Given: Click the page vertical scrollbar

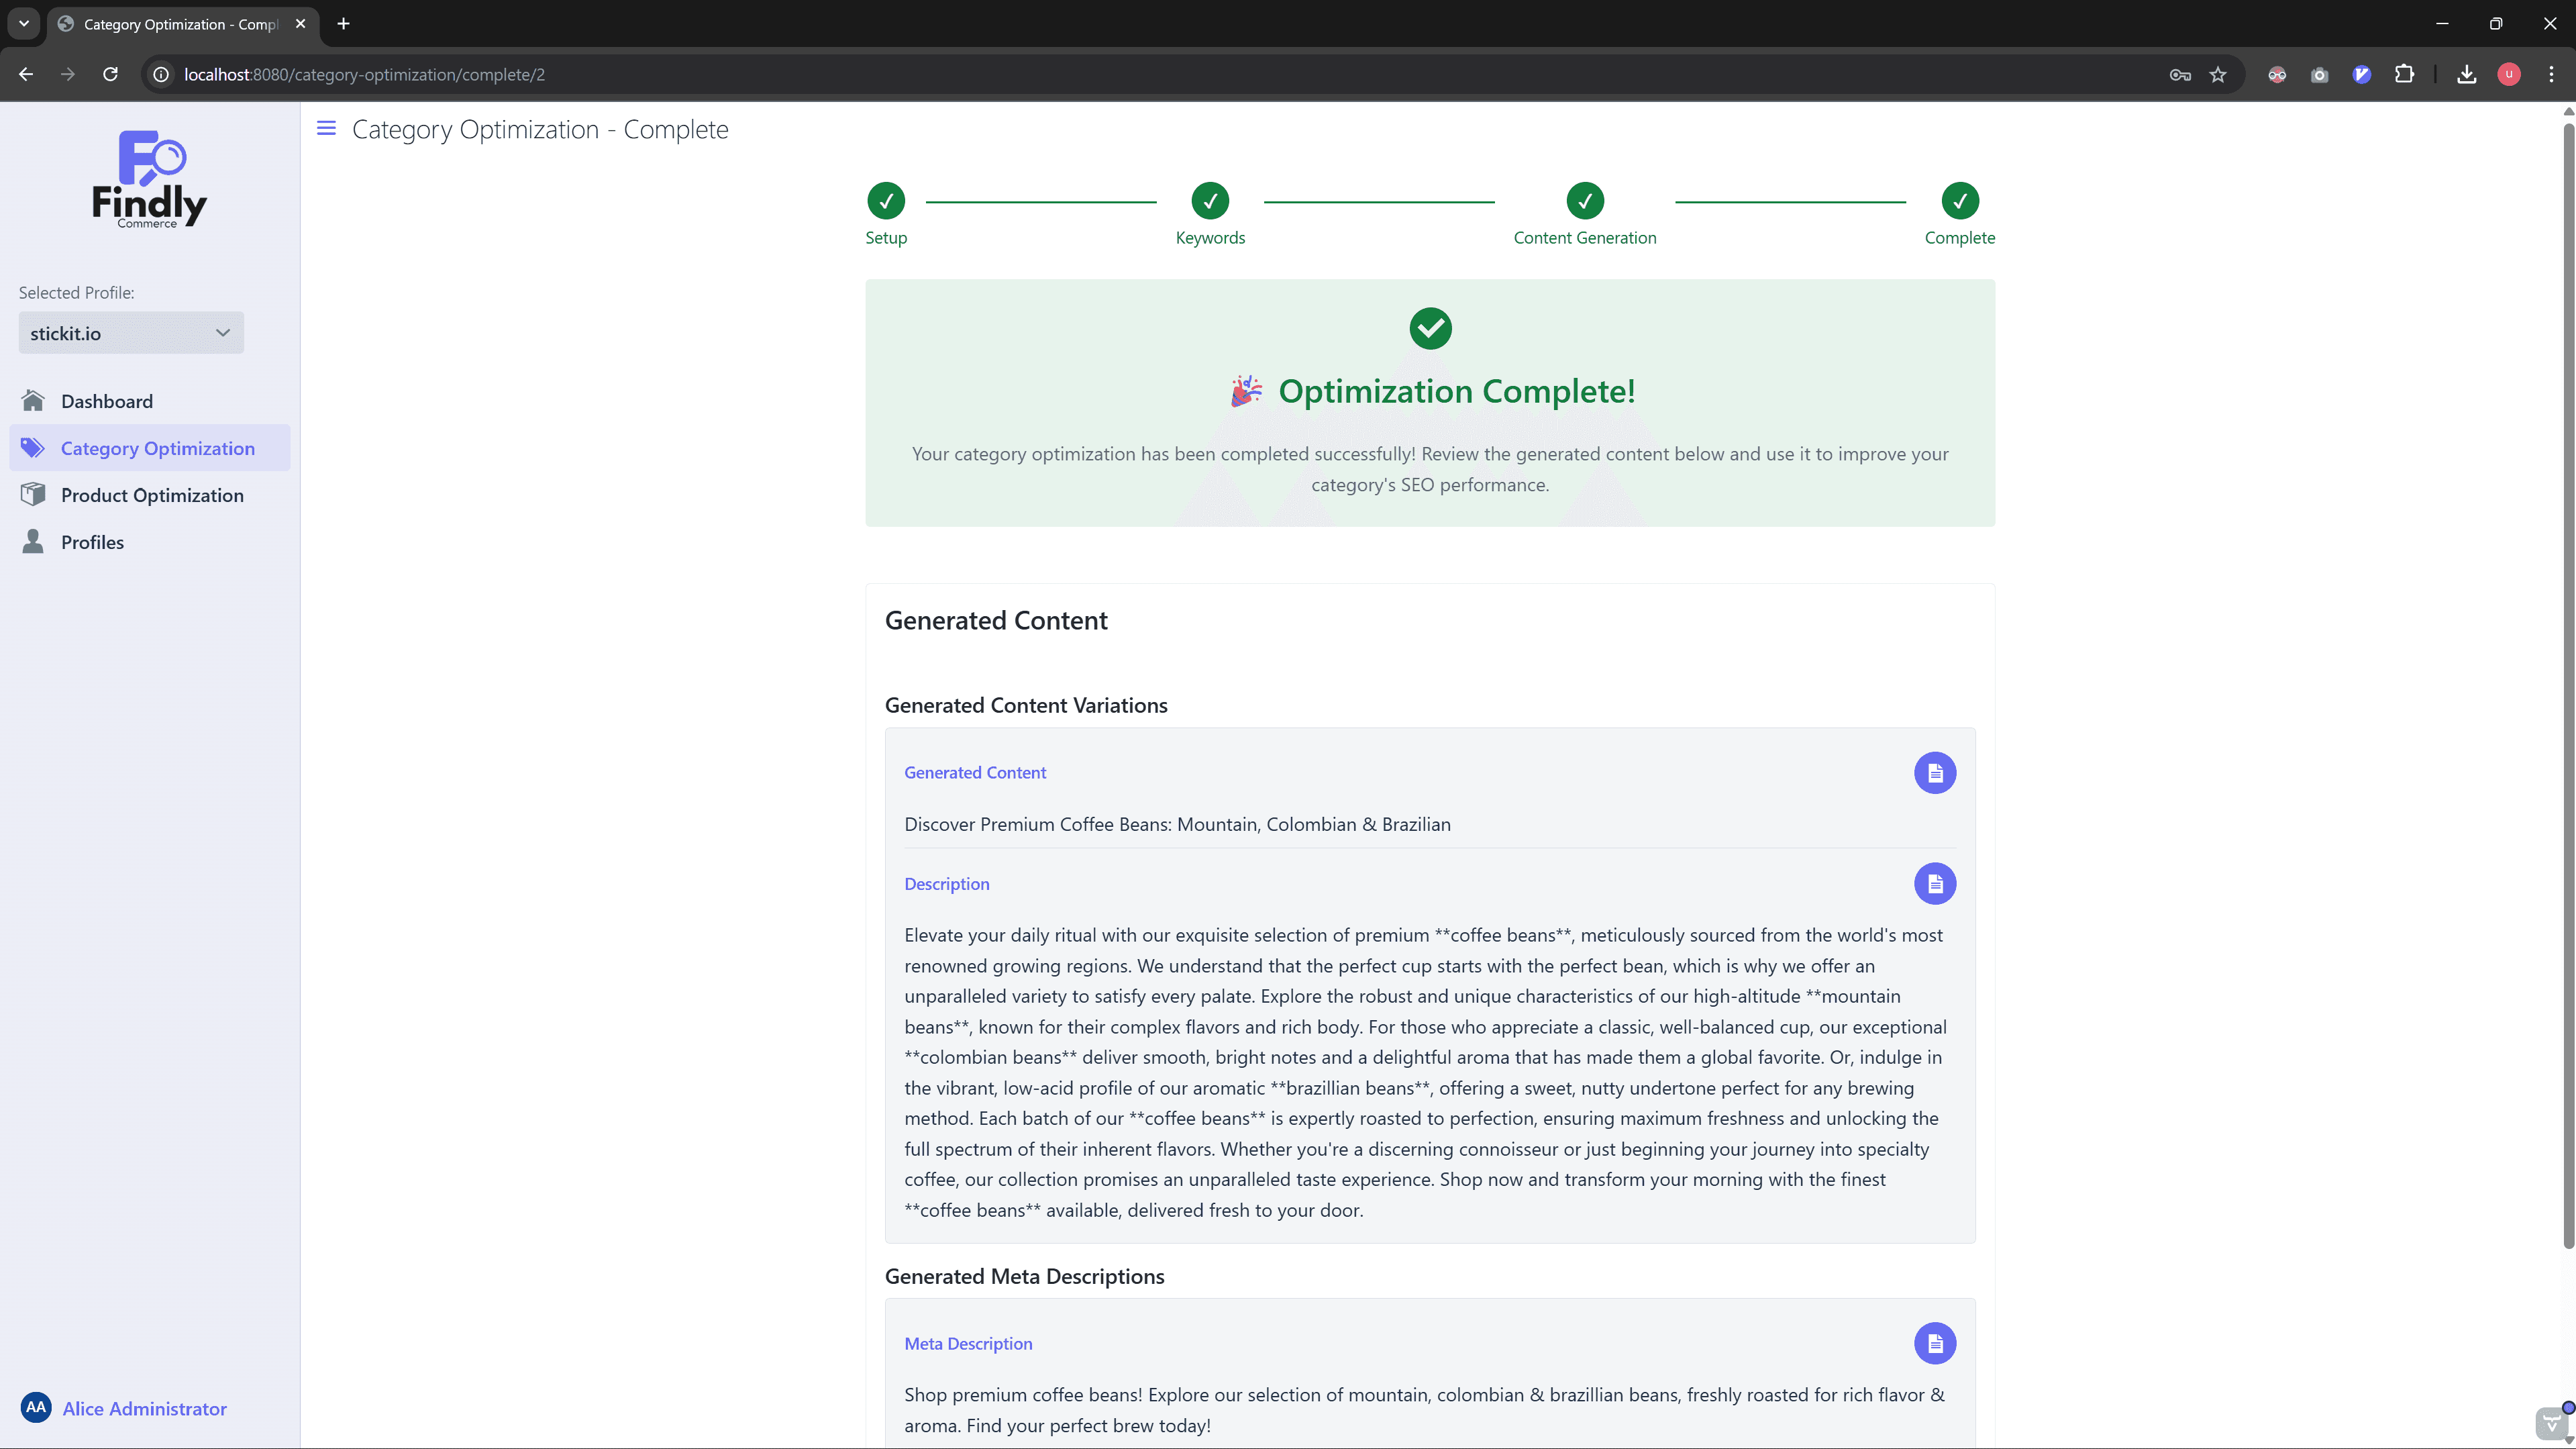Looking at the screenshot, I should [x=2567, y=680].
